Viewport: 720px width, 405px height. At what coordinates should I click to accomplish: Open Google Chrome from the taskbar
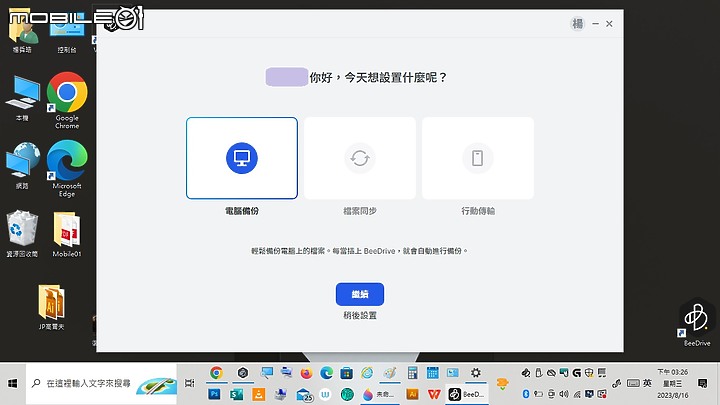[216, 373]
